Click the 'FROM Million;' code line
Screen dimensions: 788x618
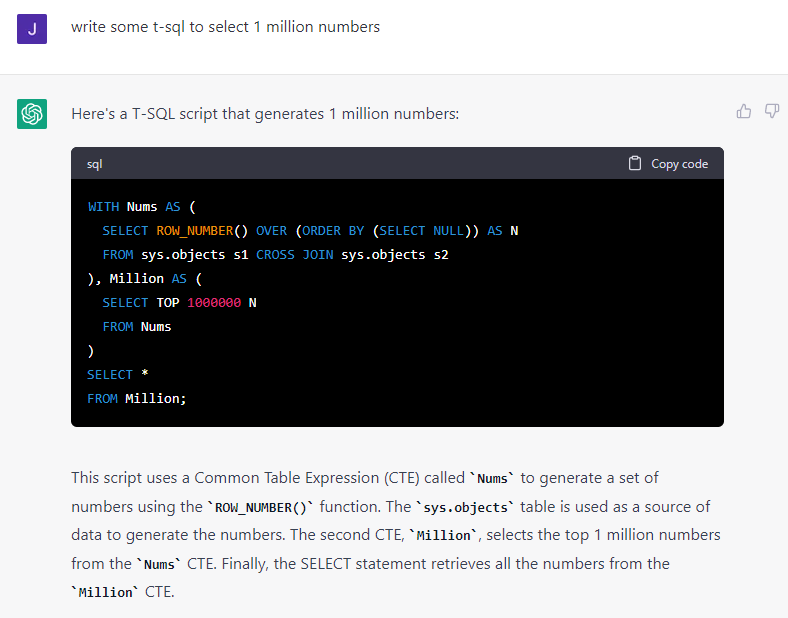137,399
